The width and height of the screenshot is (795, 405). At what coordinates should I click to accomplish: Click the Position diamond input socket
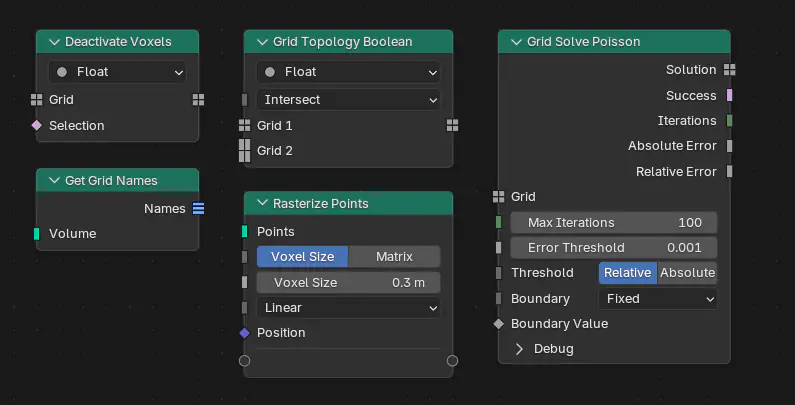(244, 333)
